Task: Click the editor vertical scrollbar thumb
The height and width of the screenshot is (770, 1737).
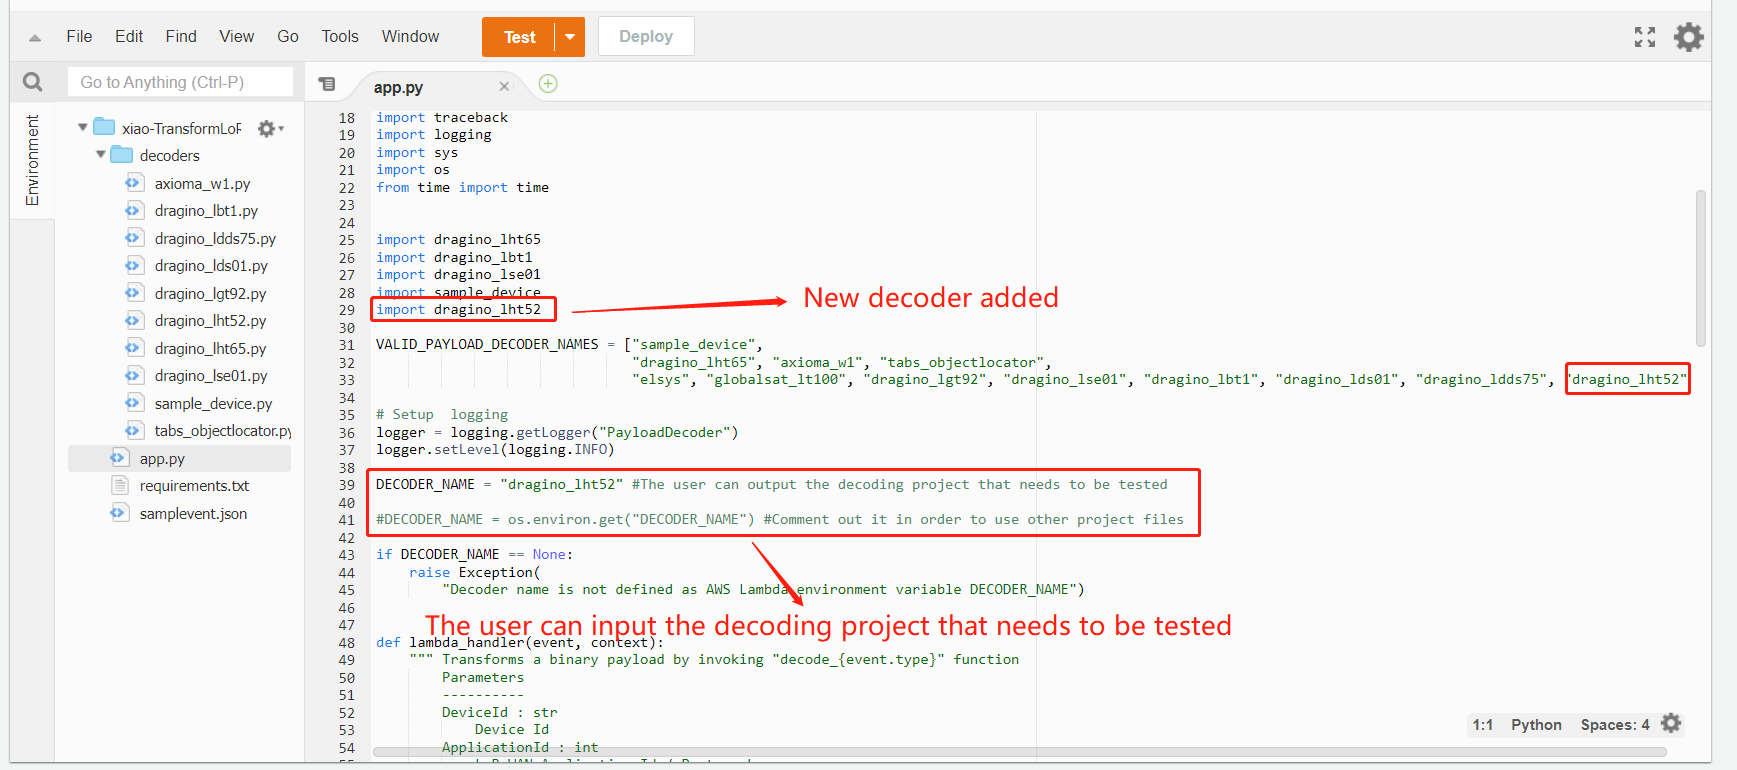Action: (1701, 268)
